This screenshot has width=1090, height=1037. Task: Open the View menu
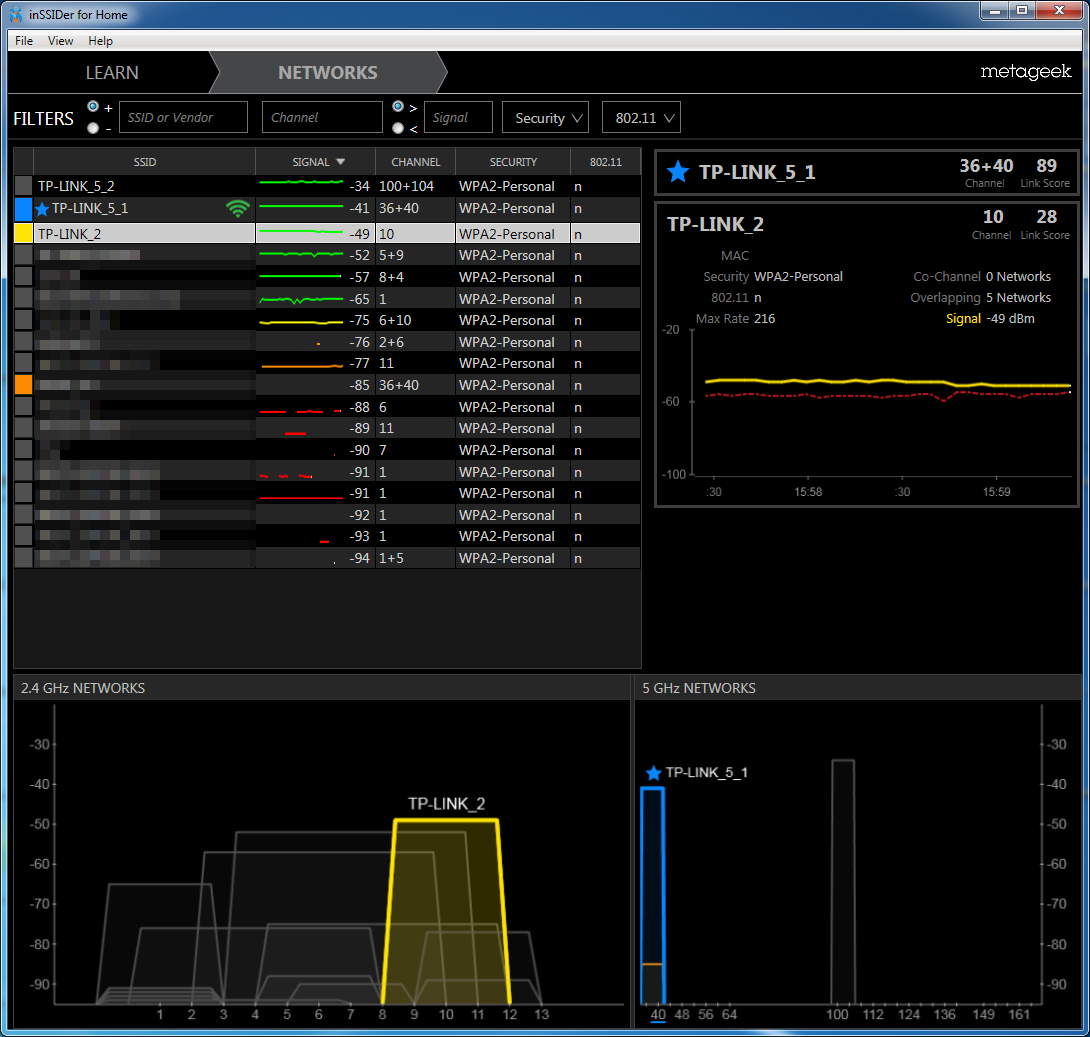(x=60, y=41)
